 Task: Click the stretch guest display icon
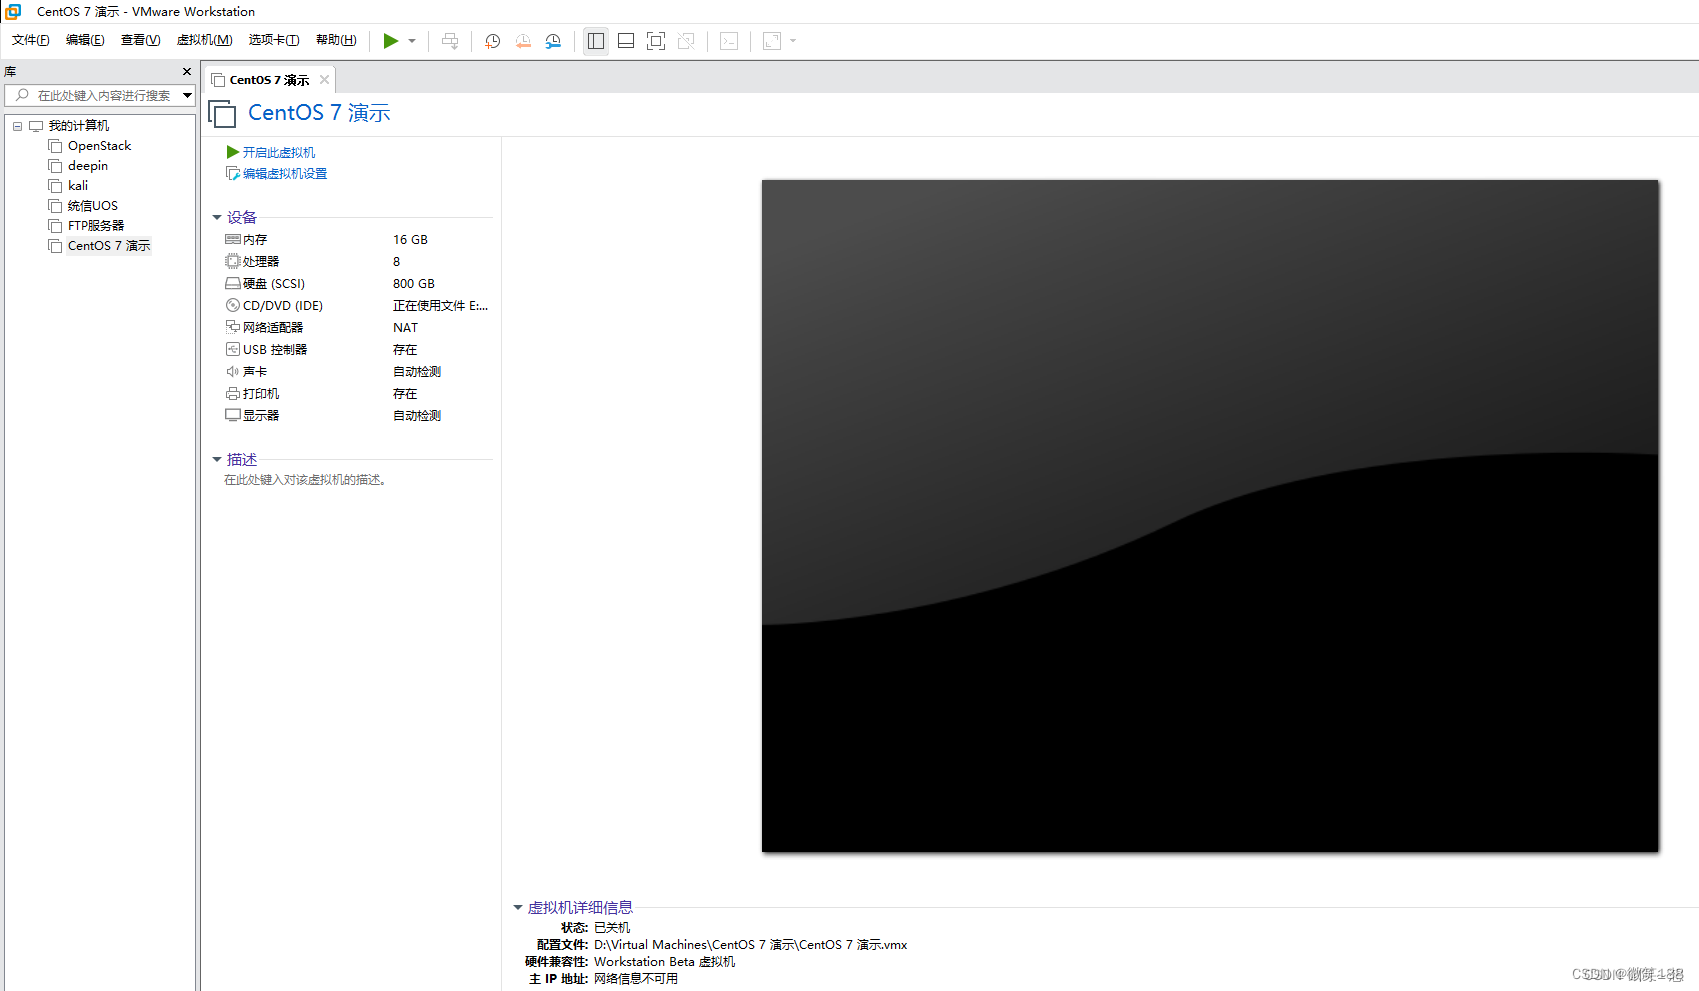[x=772, y=41]
